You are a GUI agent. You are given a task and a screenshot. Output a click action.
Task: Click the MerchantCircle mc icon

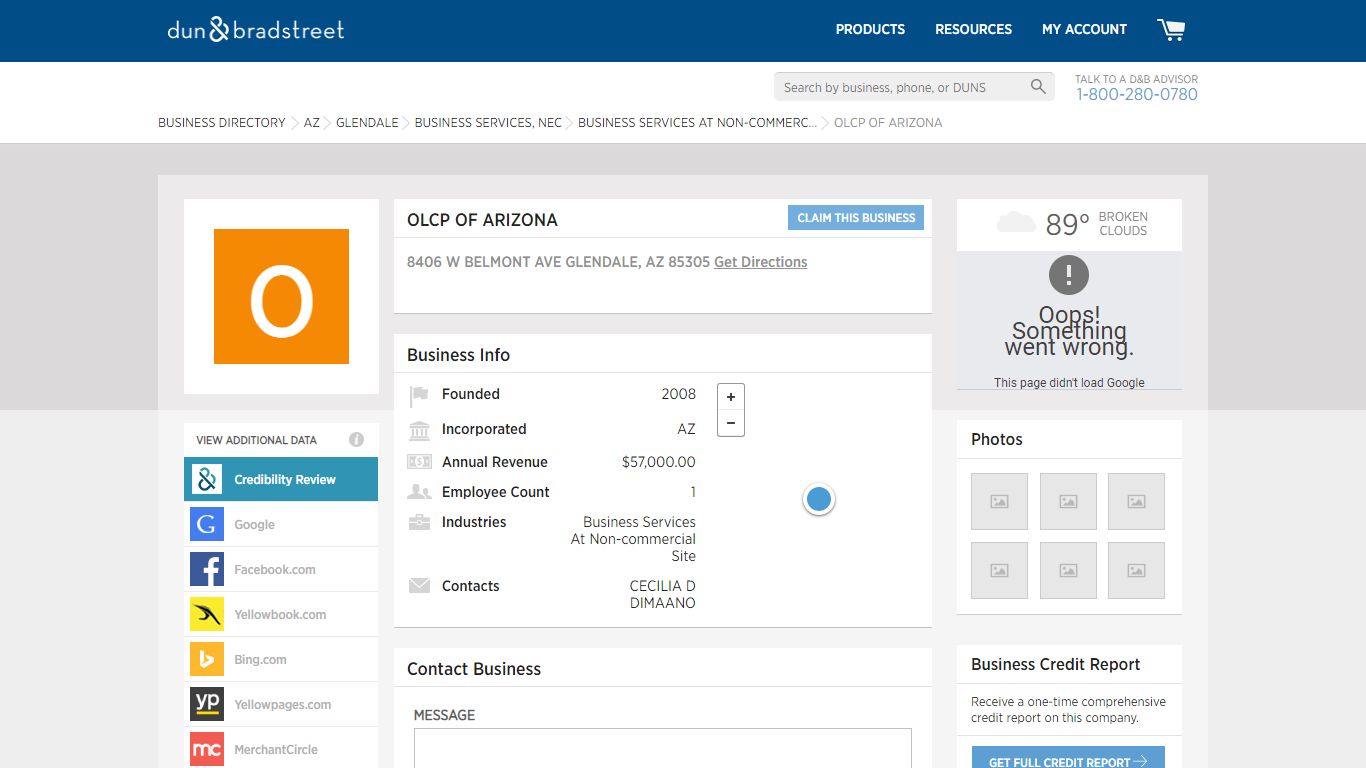tap(207, 749)
